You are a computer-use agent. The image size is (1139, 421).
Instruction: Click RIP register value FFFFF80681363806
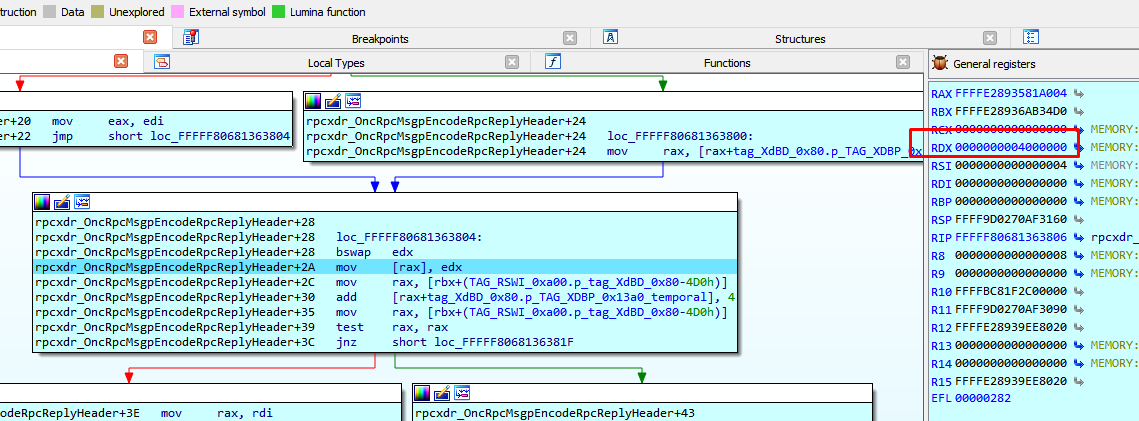(x=1013, y=237)
